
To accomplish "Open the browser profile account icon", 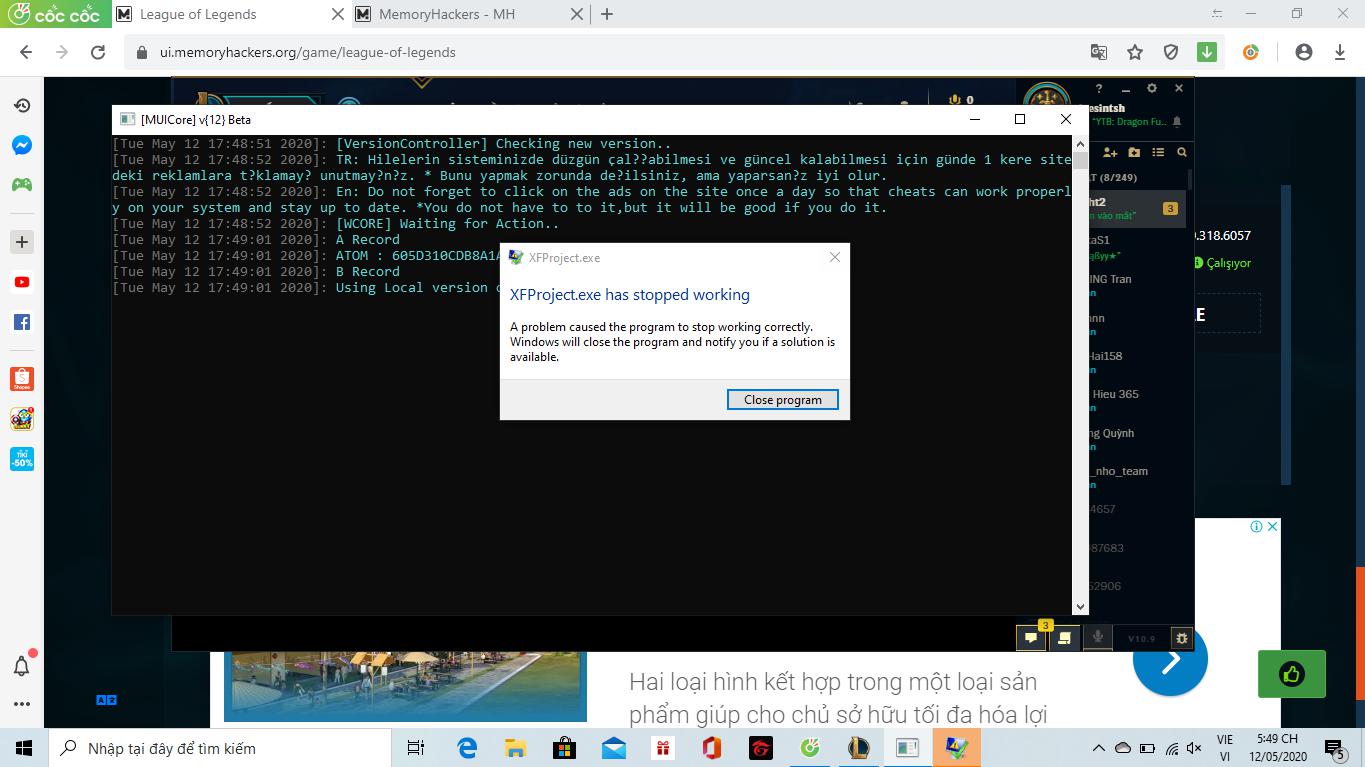I will [x=1303, y=52].
